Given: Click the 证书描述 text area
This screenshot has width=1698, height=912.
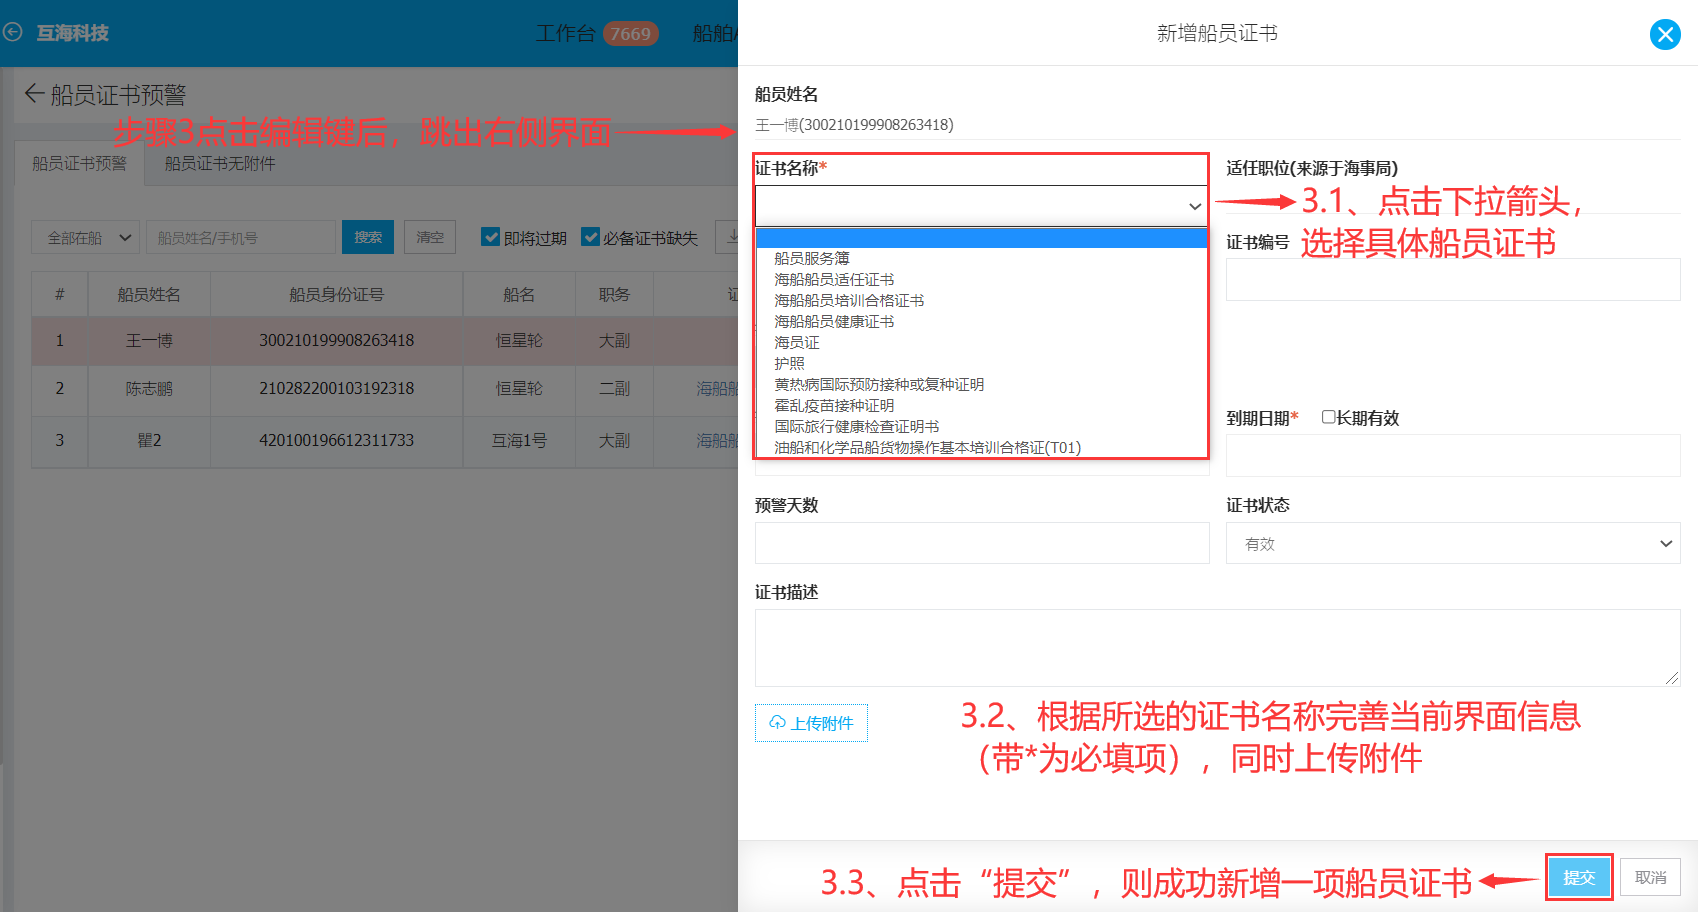Looking at the screenshot, I should [1217, 648].
